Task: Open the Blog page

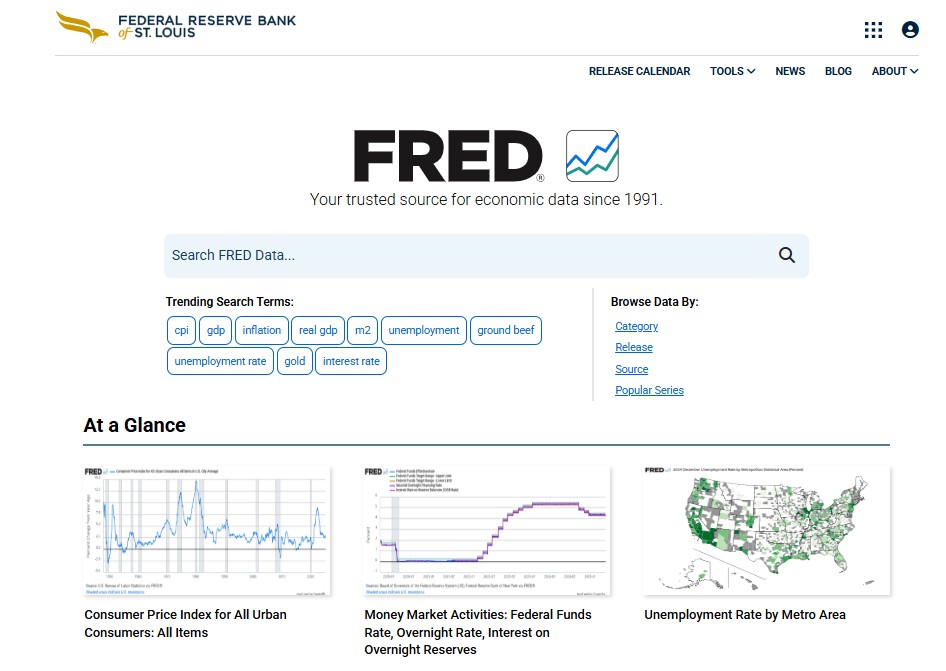Action: click(x=838, y=71)
